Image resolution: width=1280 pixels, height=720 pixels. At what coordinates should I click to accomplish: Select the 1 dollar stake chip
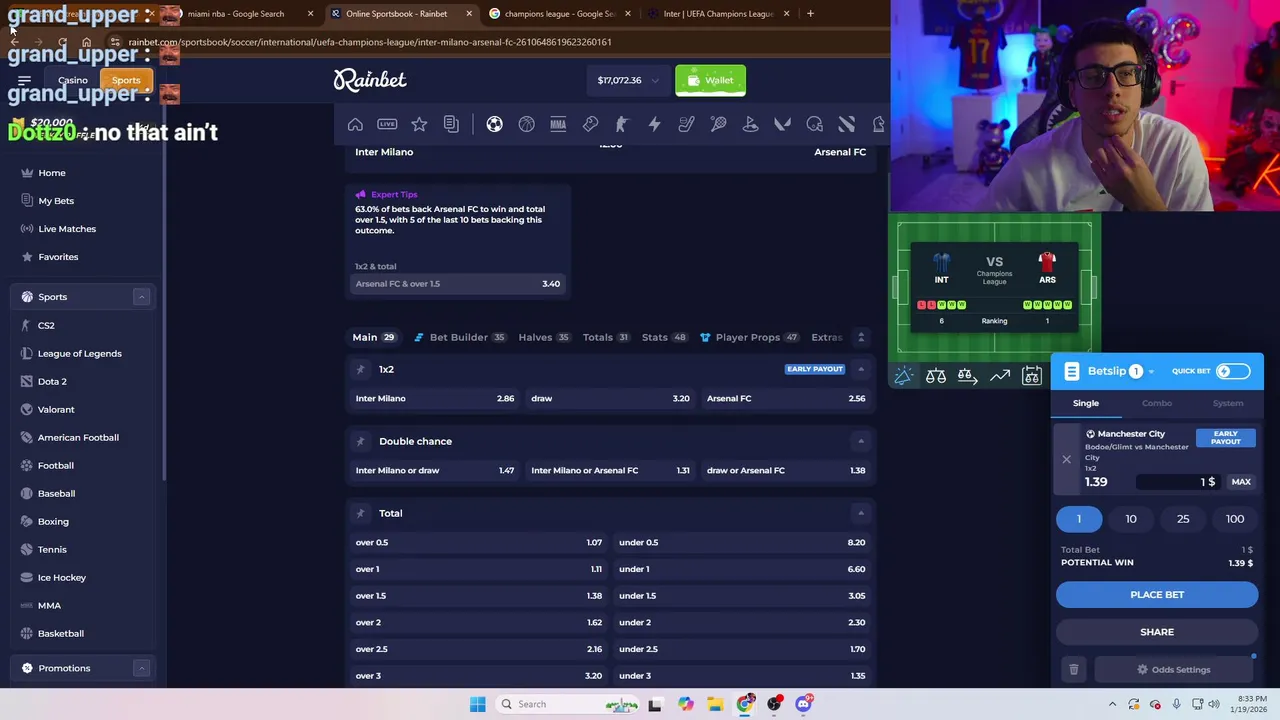point(1079,519)
